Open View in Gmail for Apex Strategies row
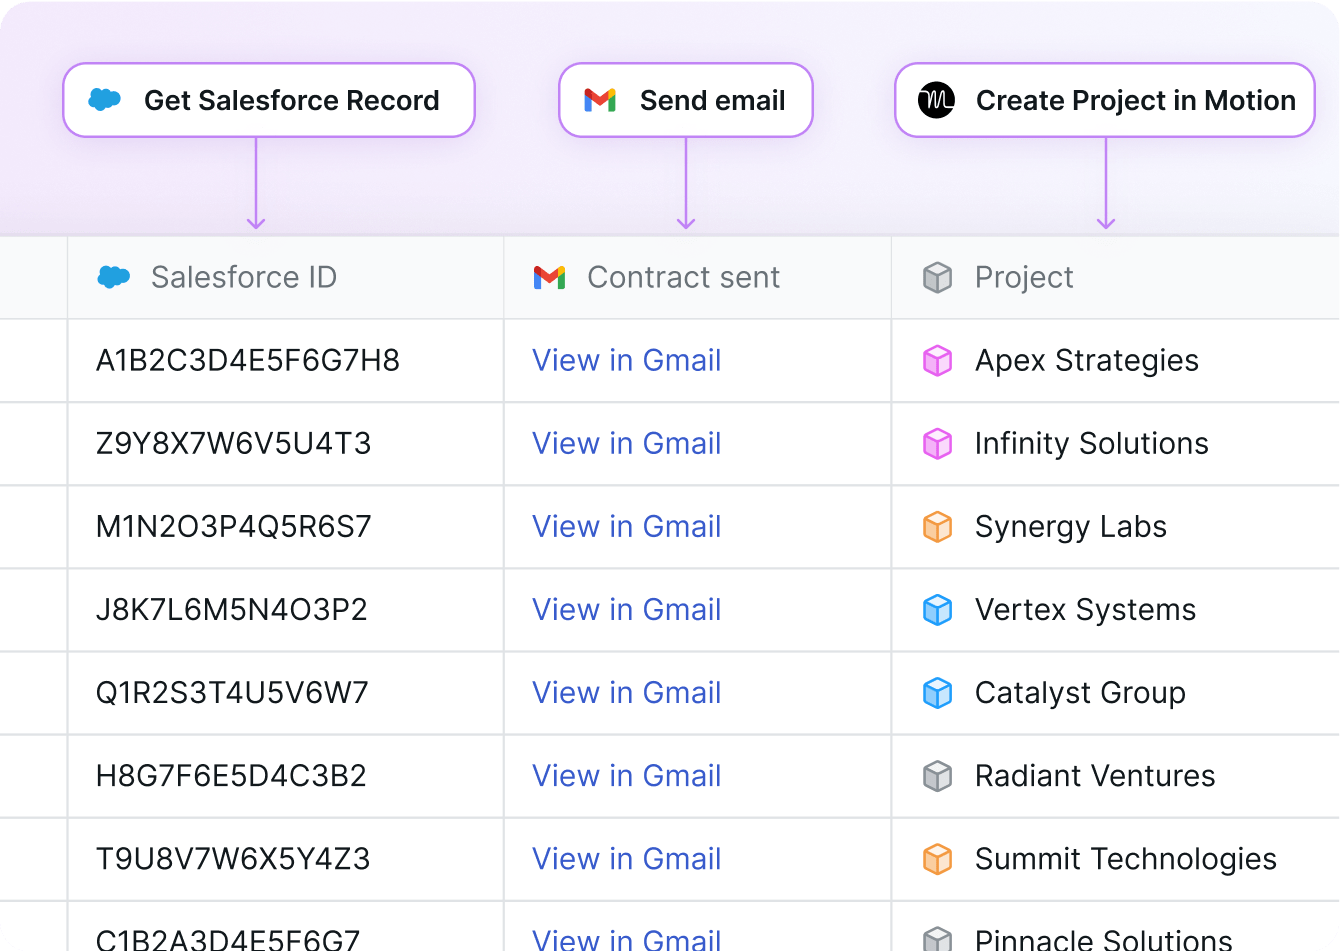The image size is (1340, 951). [x=627, y=360]
